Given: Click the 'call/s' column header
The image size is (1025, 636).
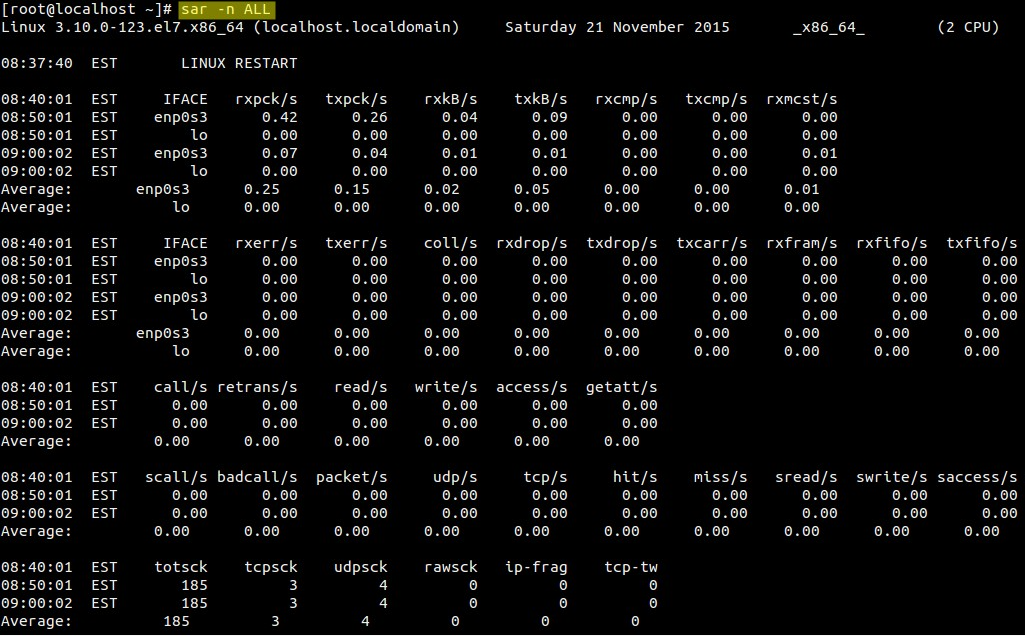Looking at the screenshot, I should click(181, 387).
